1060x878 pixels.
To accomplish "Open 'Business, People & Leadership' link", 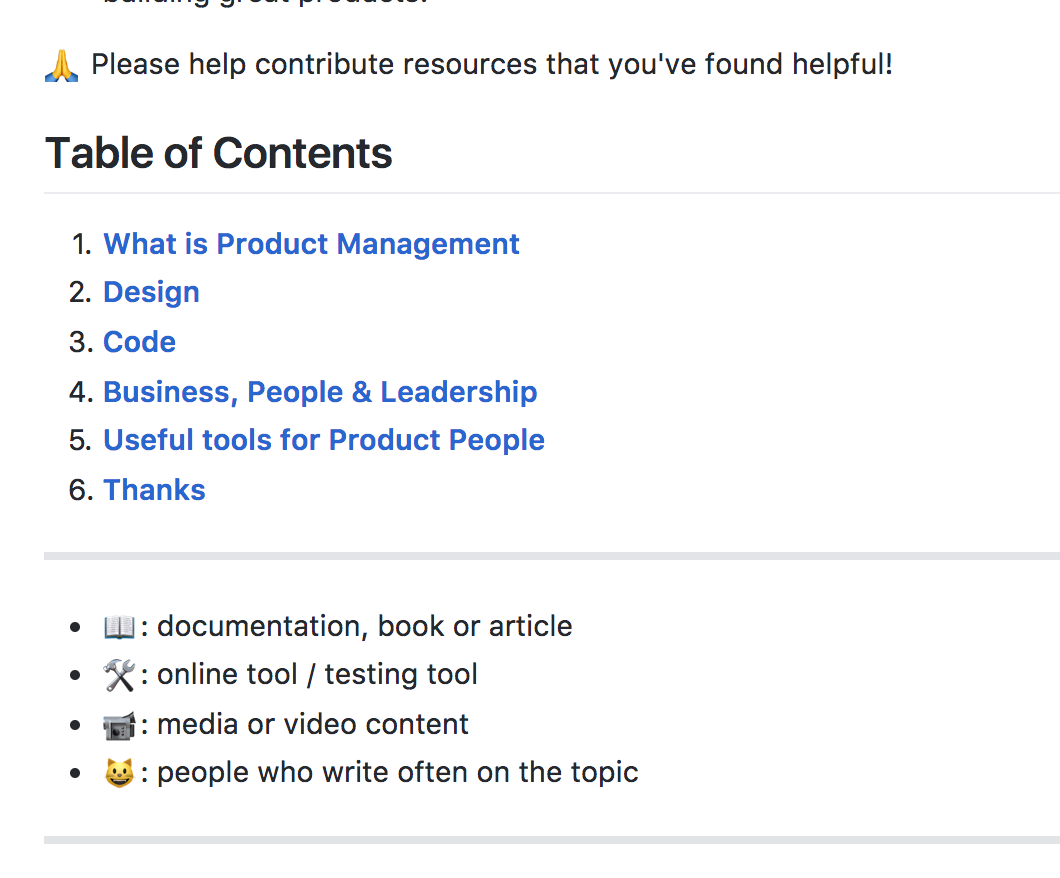I will click(x=320, y=391).
